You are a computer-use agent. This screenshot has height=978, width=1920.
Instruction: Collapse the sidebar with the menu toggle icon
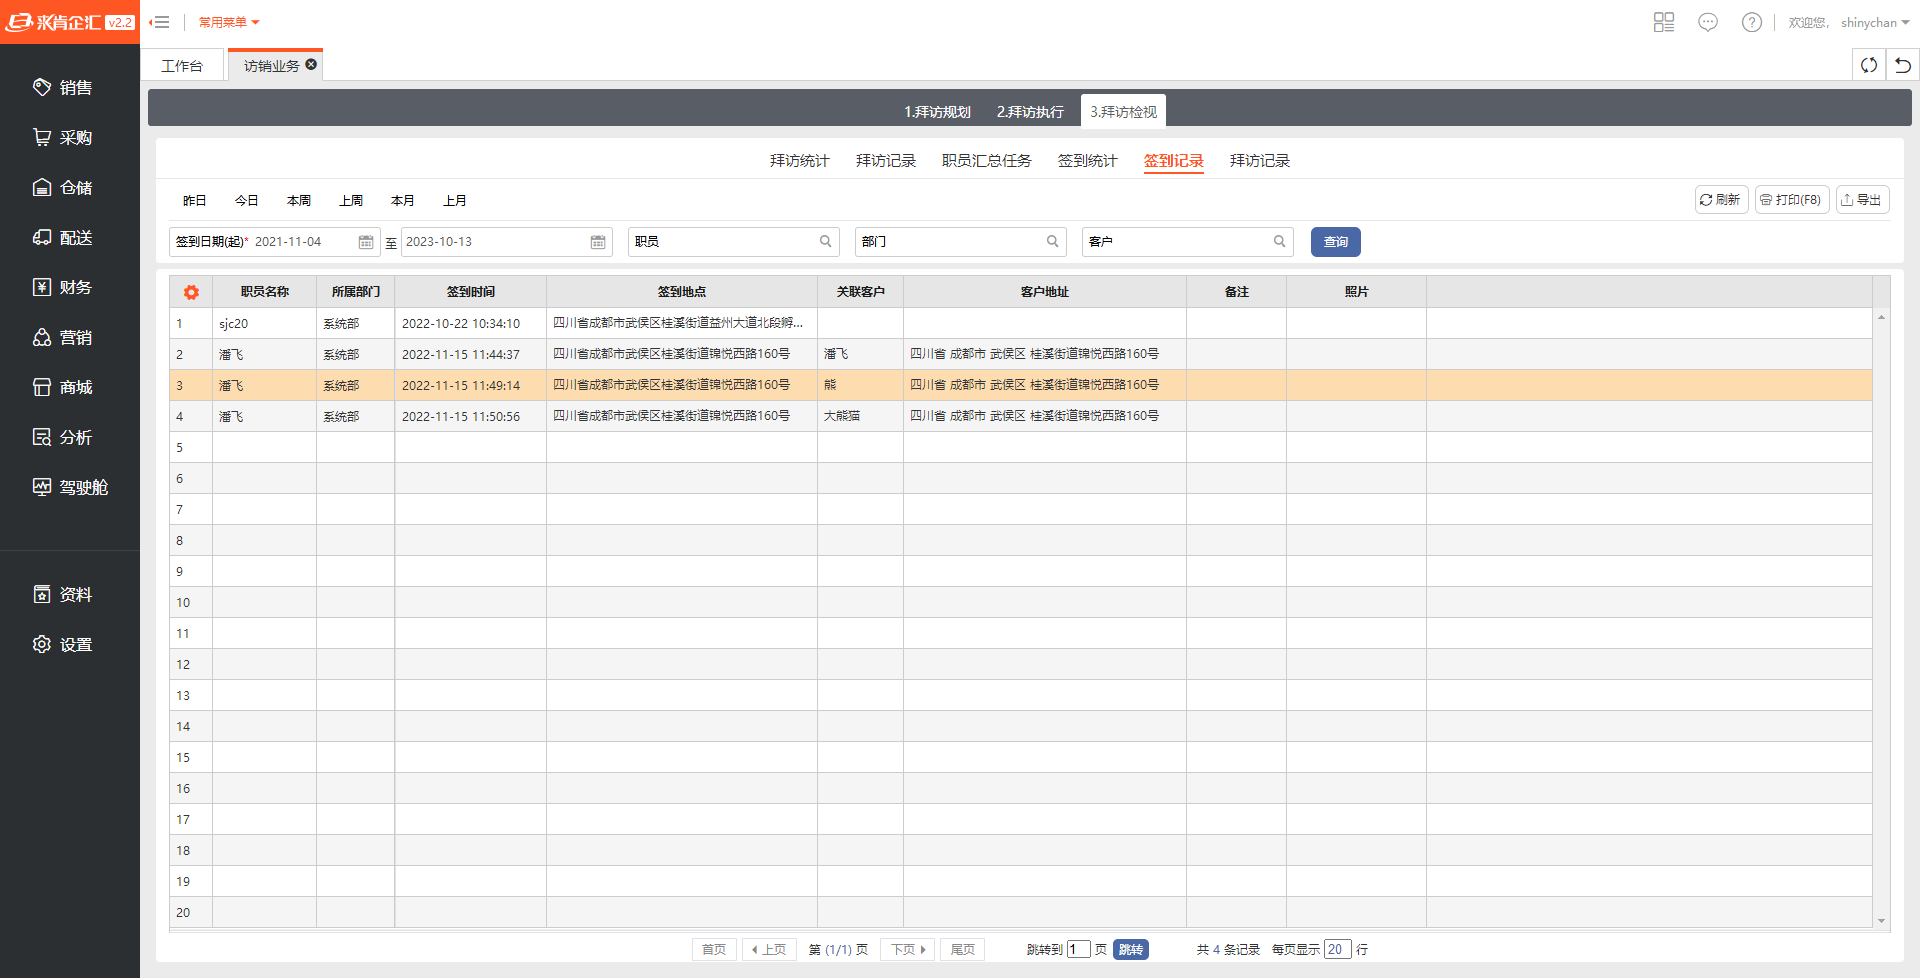pos(160,22)
